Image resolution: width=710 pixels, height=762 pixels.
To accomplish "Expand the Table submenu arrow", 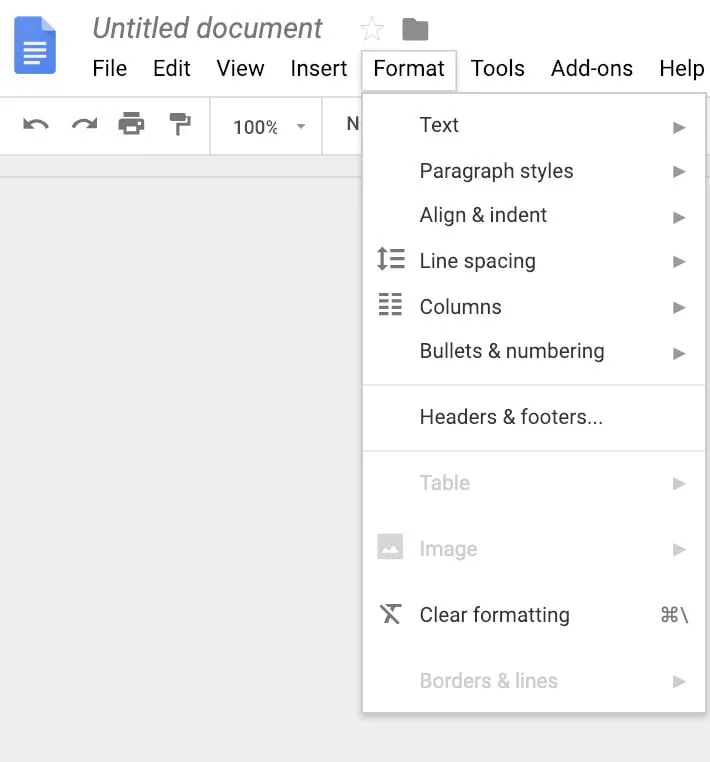I will [x=679, y=484].
